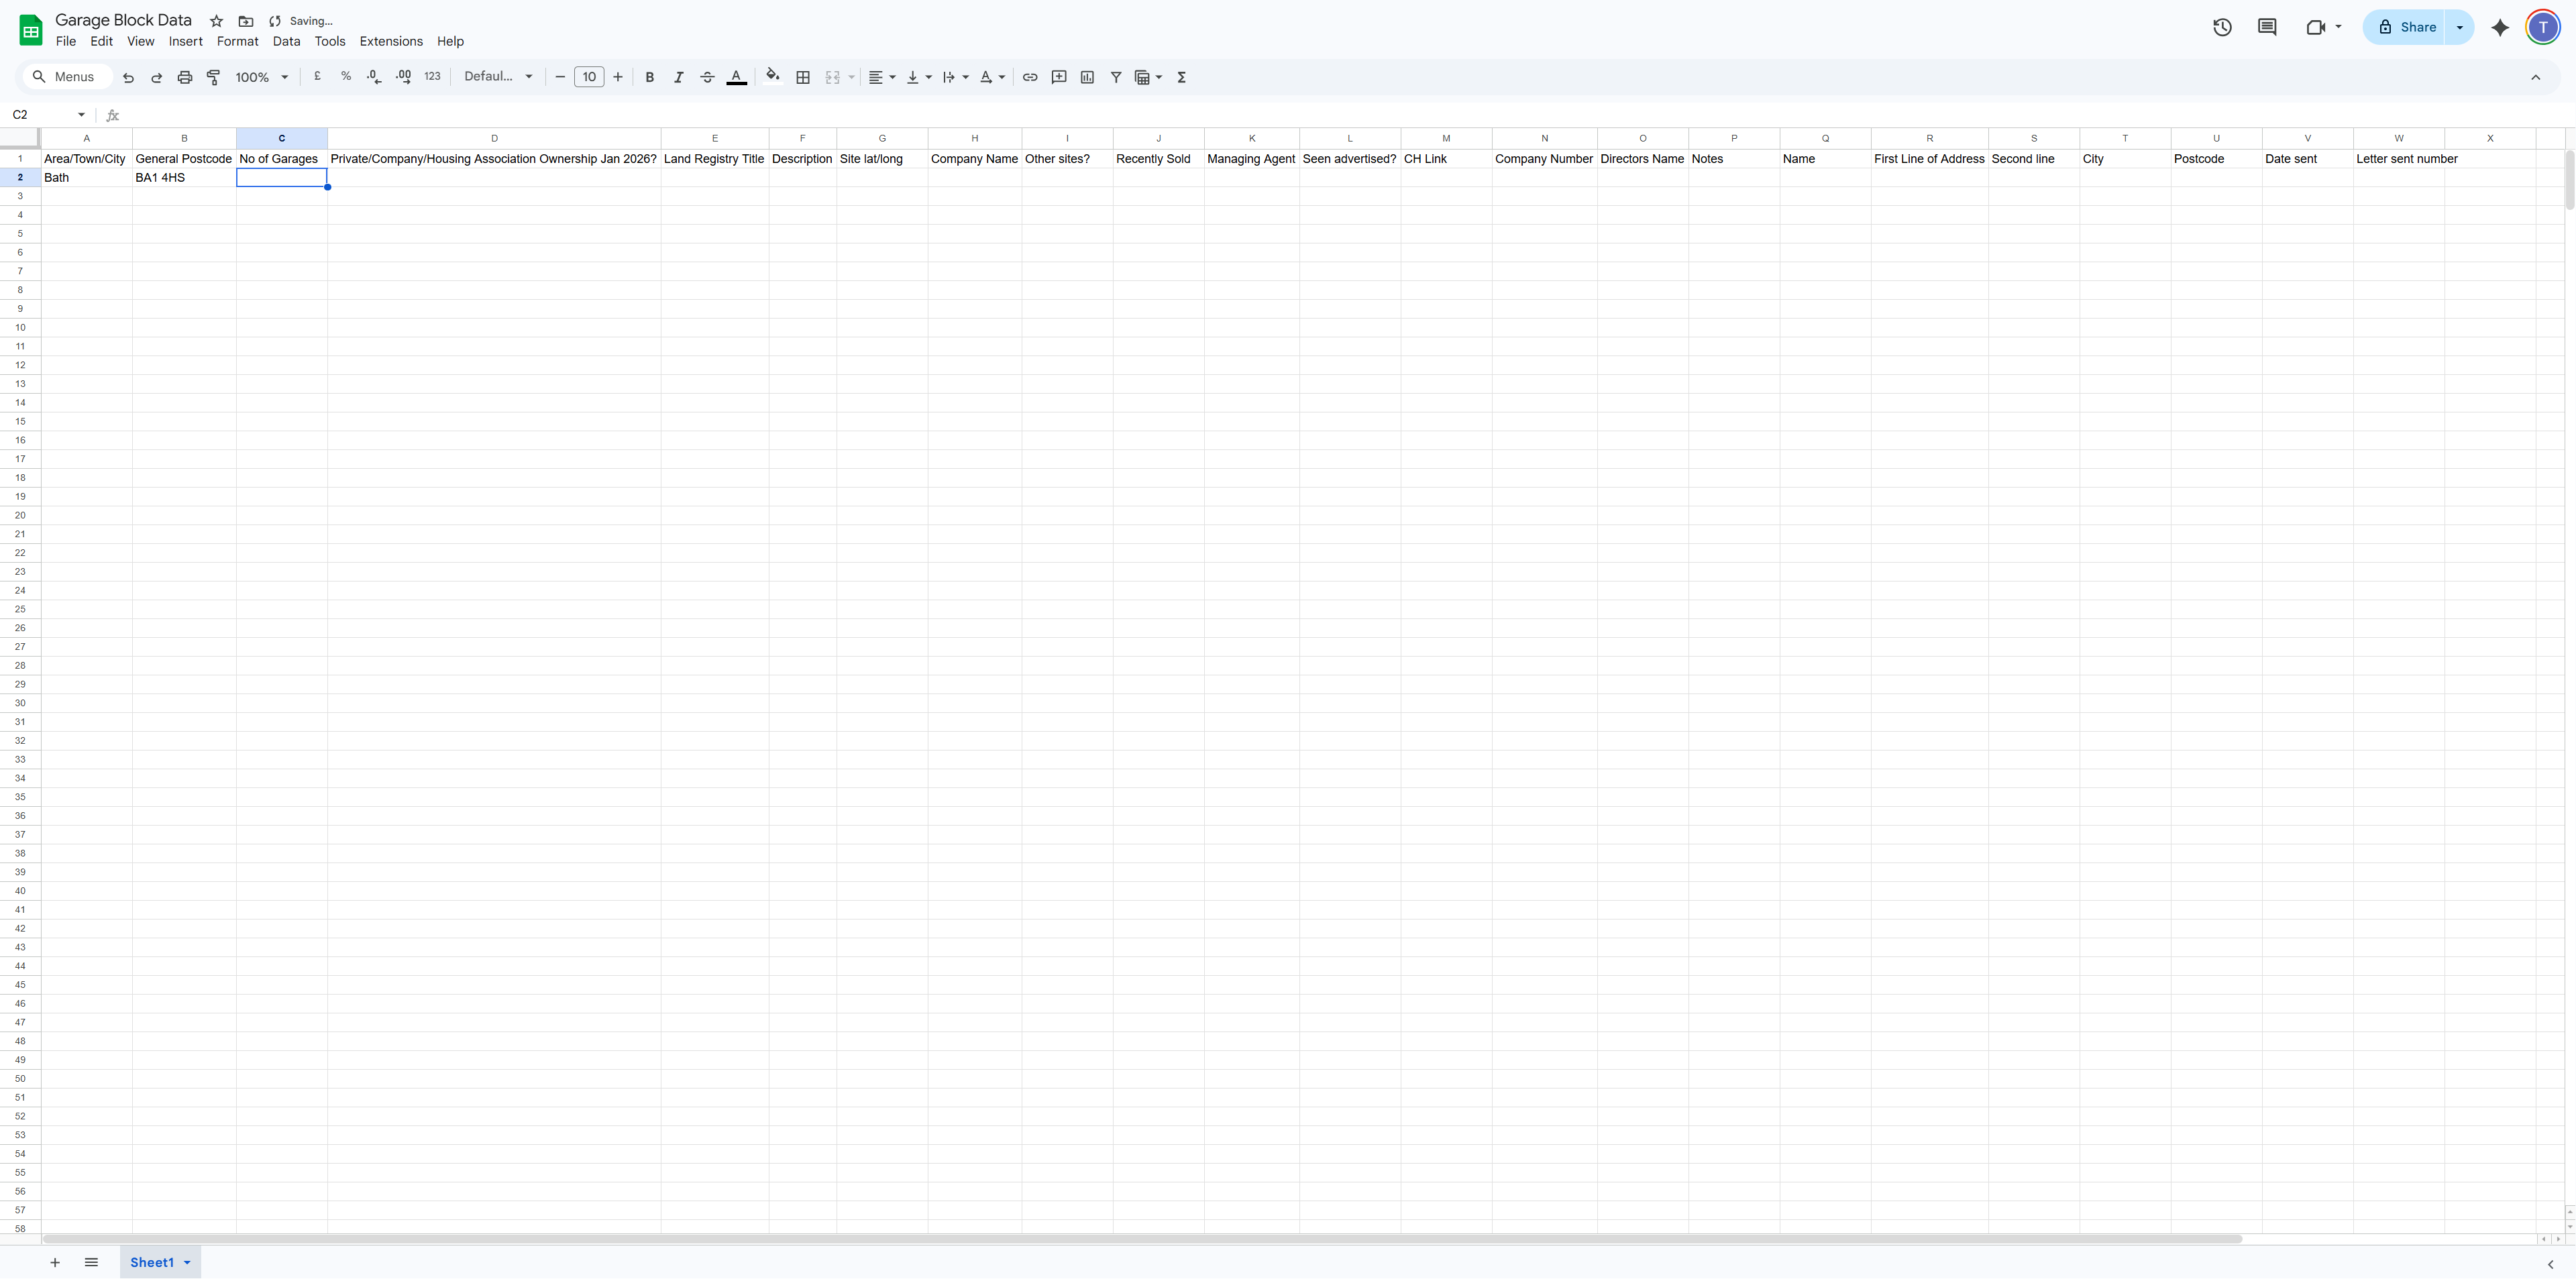This screenshot has height=1279, width=2576.
Task: Star the Garage Block Data document
Action: (216, 21)
